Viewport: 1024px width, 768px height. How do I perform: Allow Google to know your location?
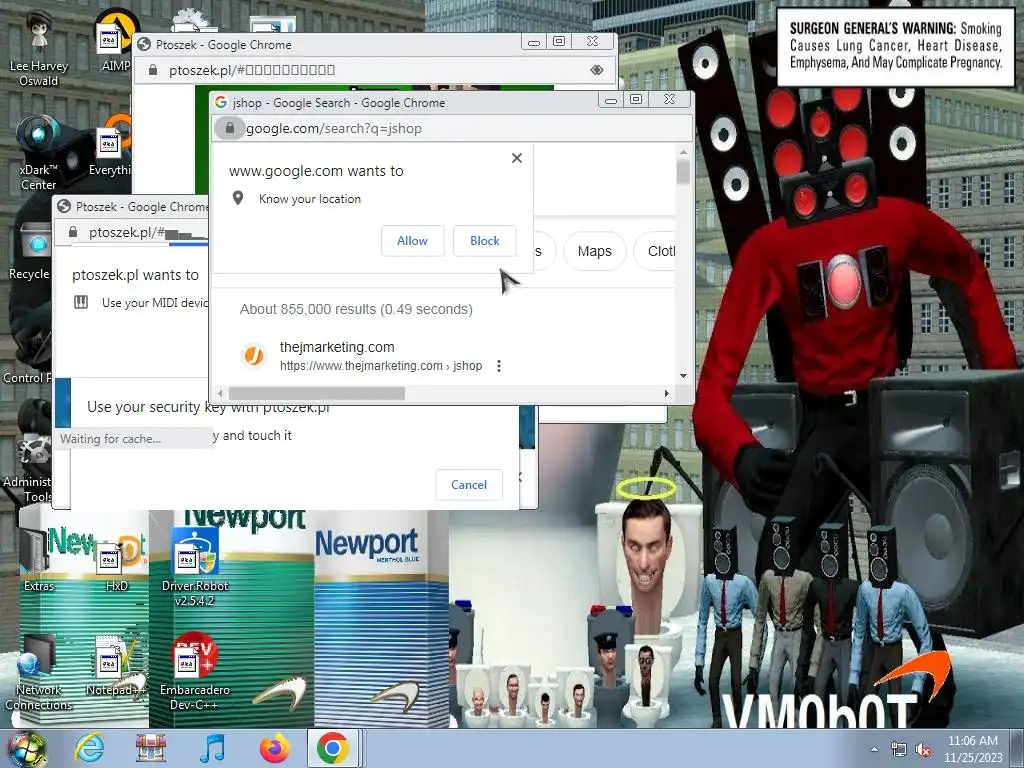click(x=412, y=241)
